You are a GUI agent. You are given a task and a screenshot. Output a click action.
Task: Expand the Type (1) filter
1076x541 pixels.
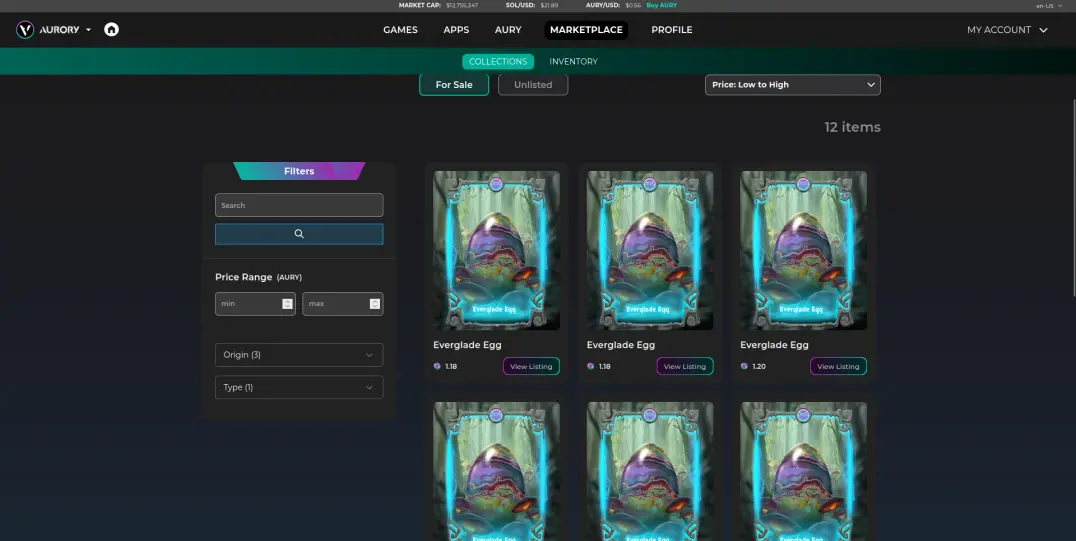[299, 387]
